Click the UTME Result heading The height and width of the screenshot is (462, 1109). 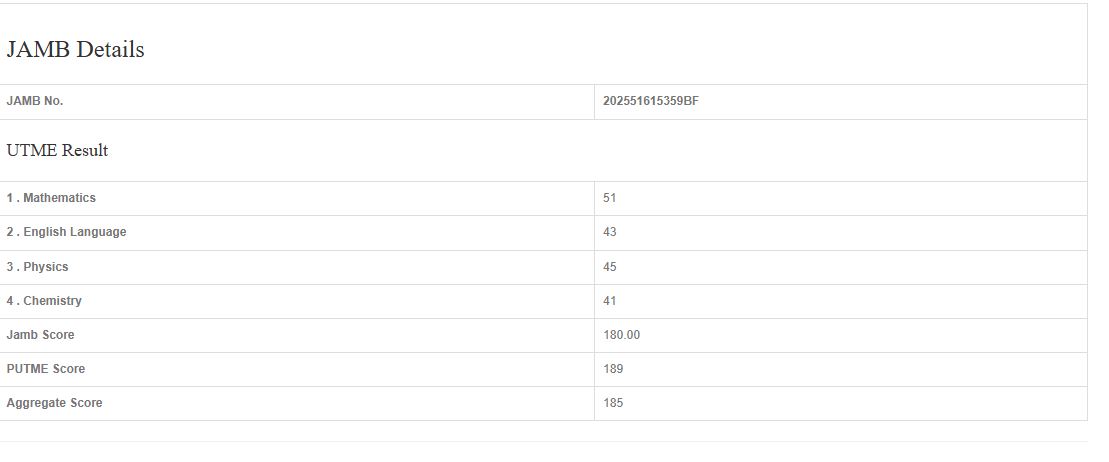(x=57, y=151)
